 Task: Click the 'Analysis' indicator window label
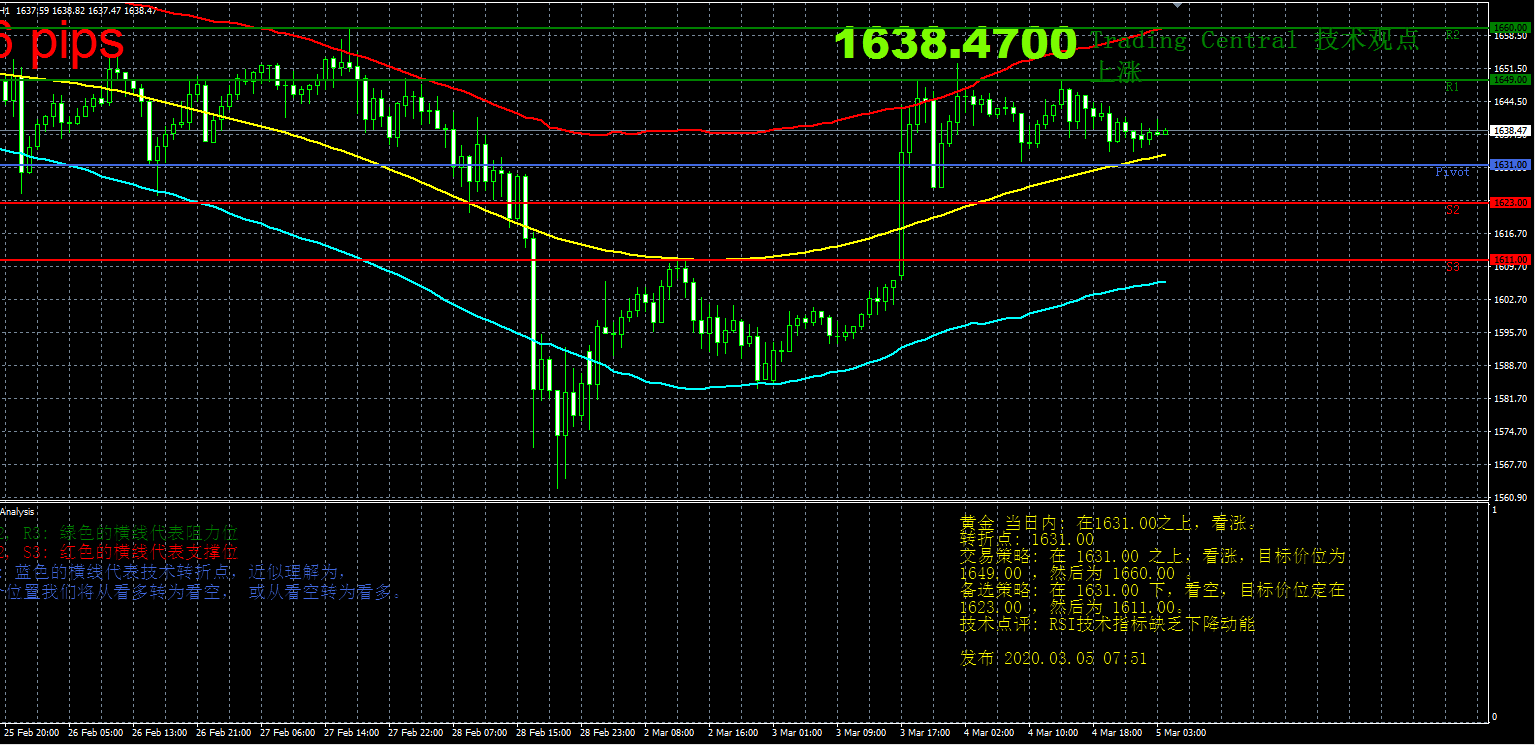17,512
